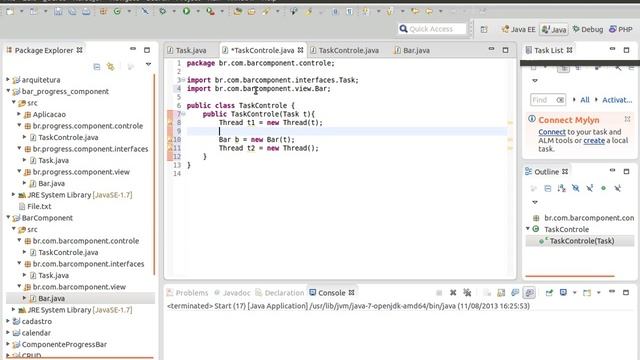Toggle Link with Editor in Package Explorer
Image resolution: width=640 pixels, height=360 pixels.
click(x=111, y=67)
